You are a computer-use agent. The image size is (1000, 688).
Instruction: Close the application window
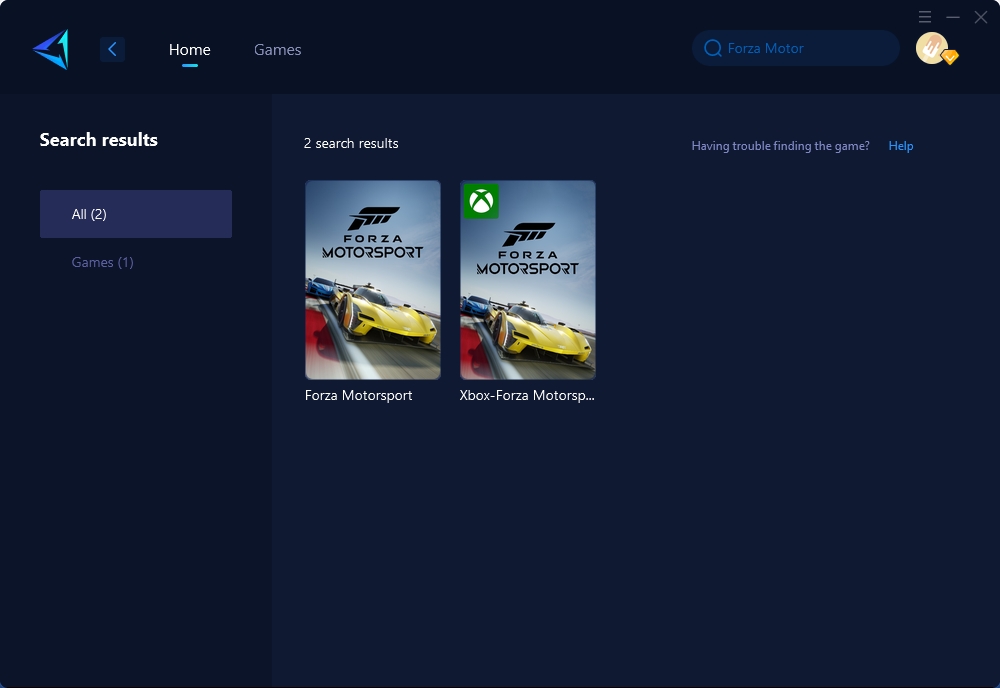pos(981,17)
